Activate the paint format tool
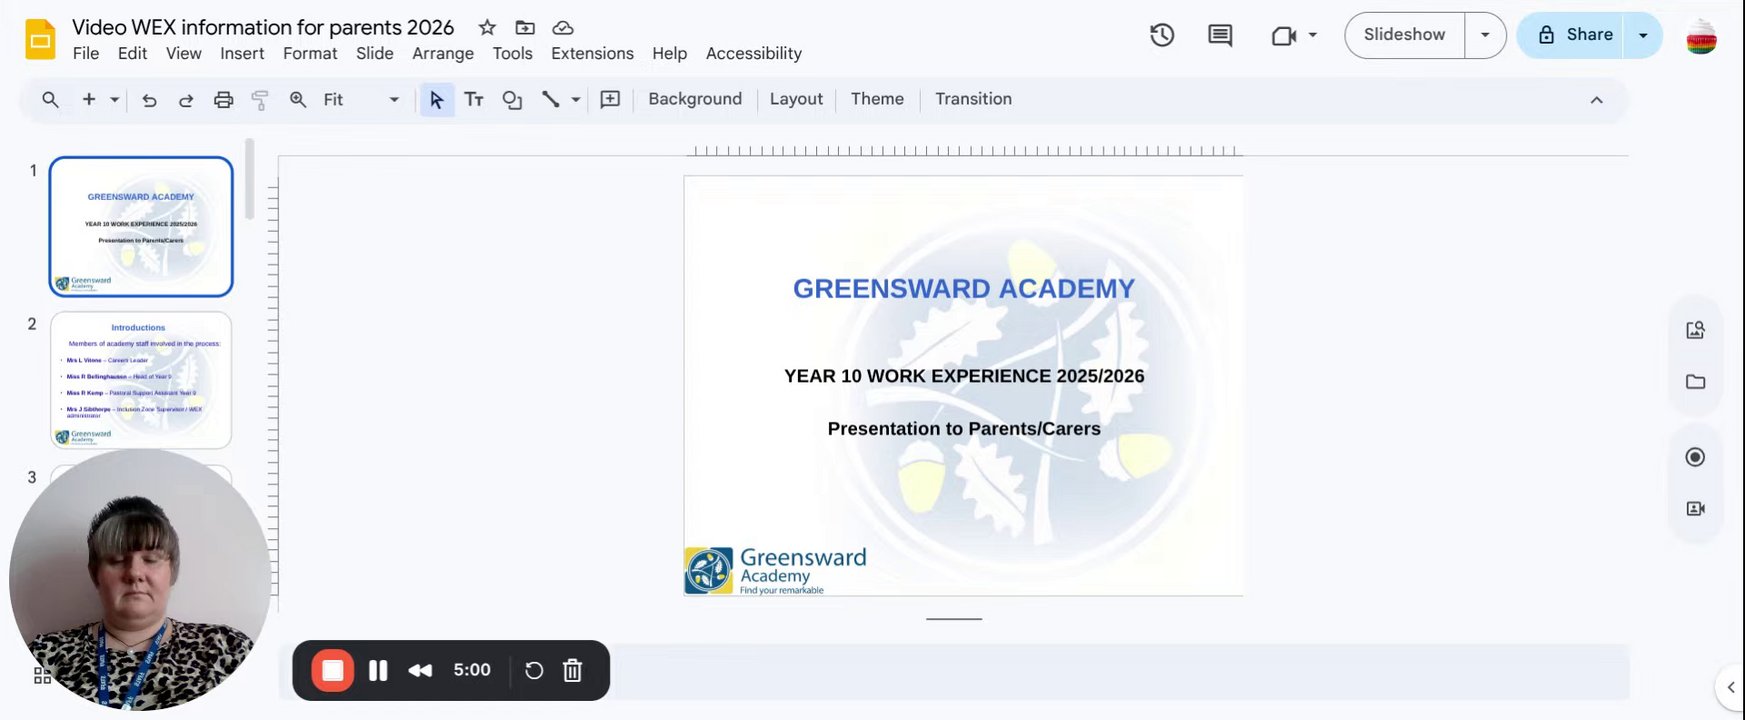The width and height of the screenshot is (1745, 720). click(260, 99)
